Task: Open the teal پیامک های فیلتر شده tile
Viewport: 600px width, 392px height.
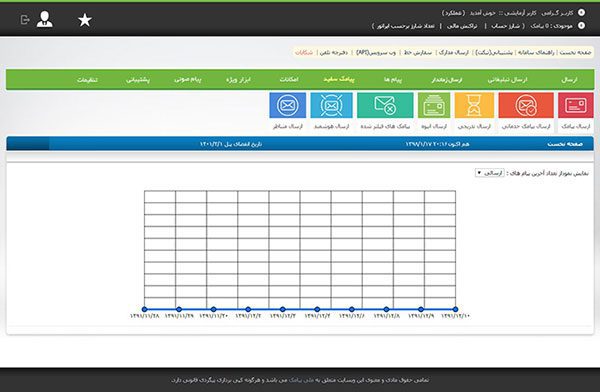Action: 385,105
